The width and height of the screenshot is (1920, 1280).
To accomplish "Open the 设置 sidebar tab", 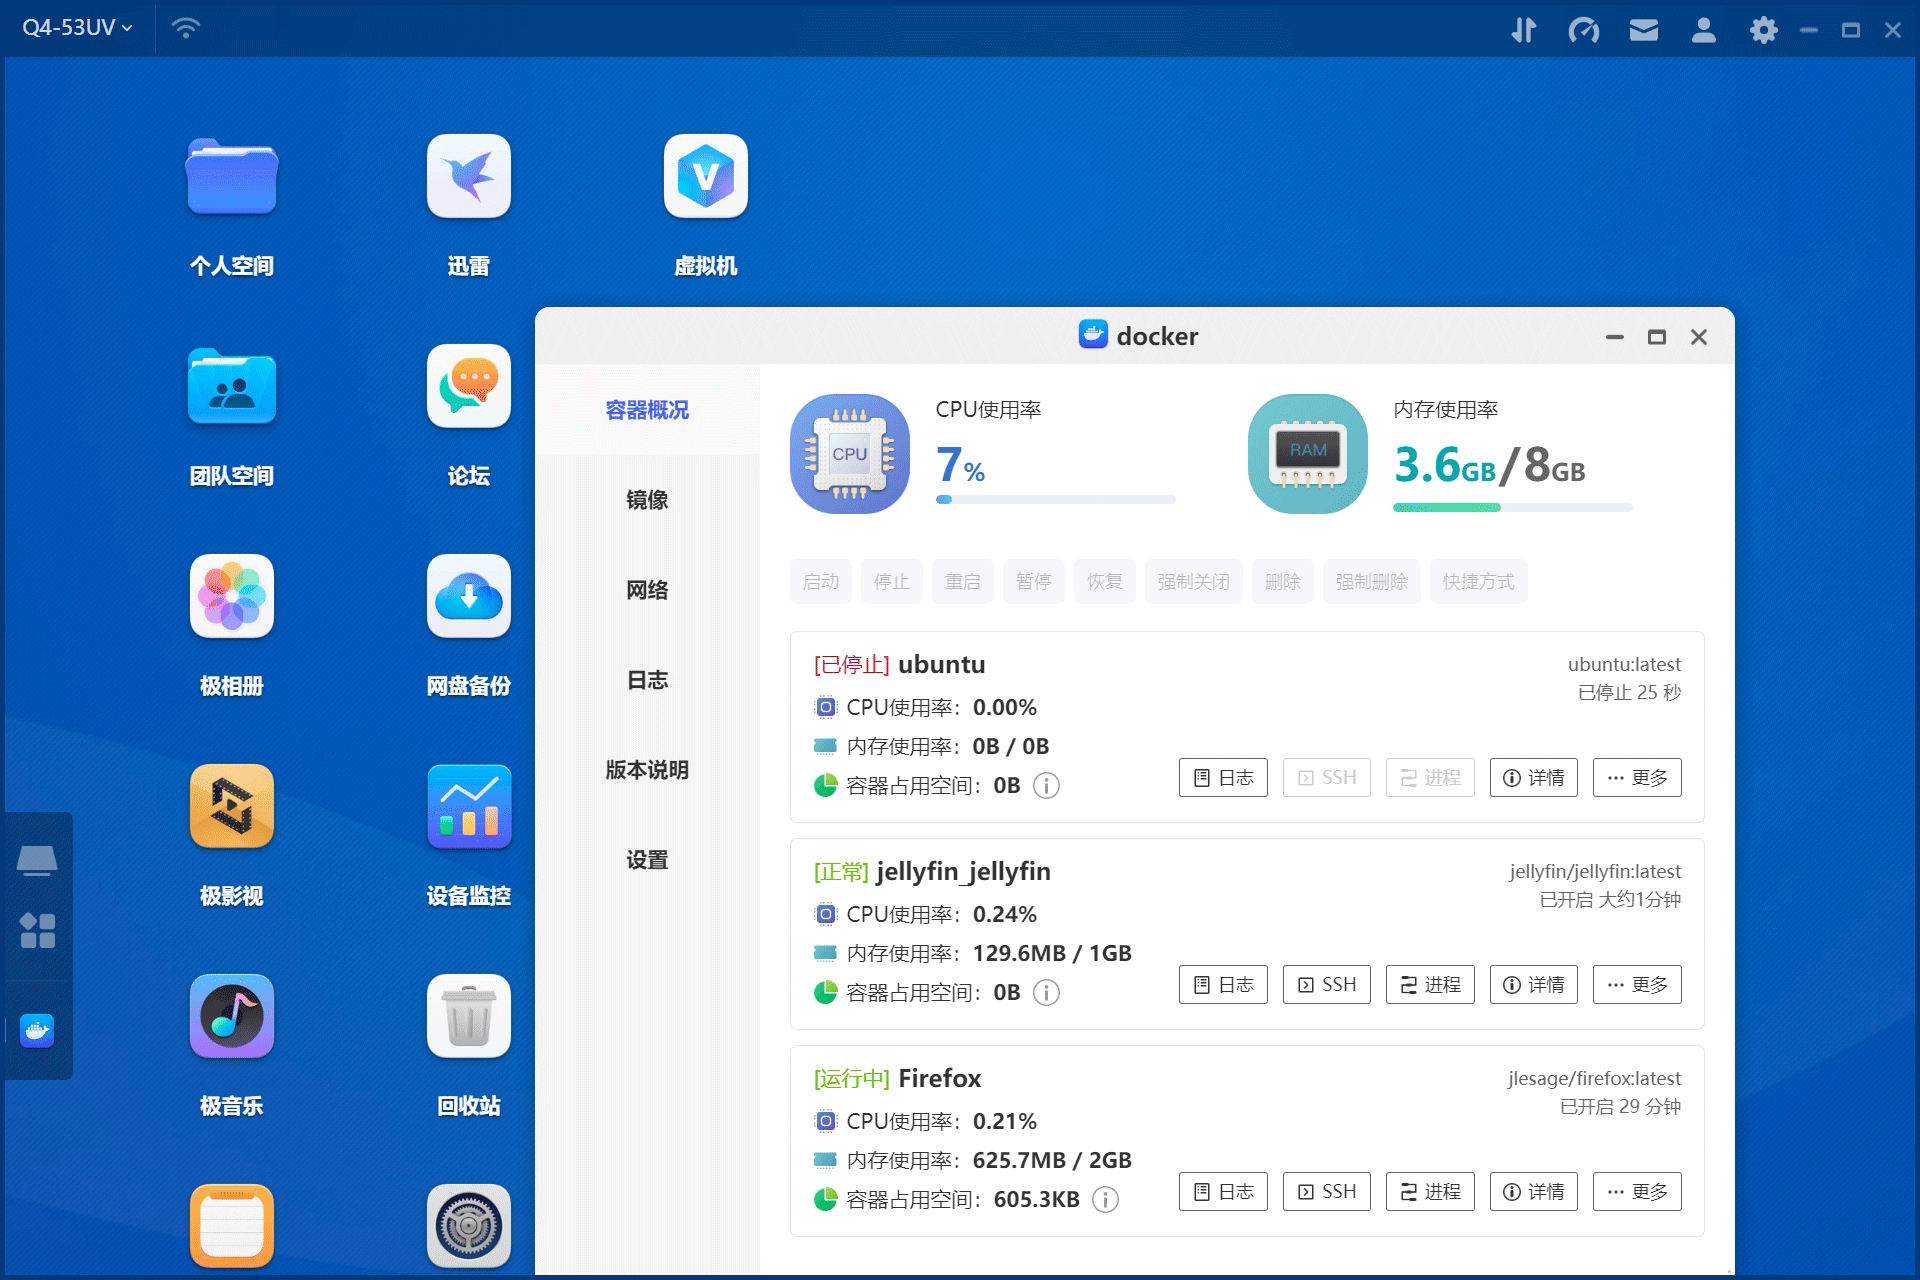I will point(647,860).
